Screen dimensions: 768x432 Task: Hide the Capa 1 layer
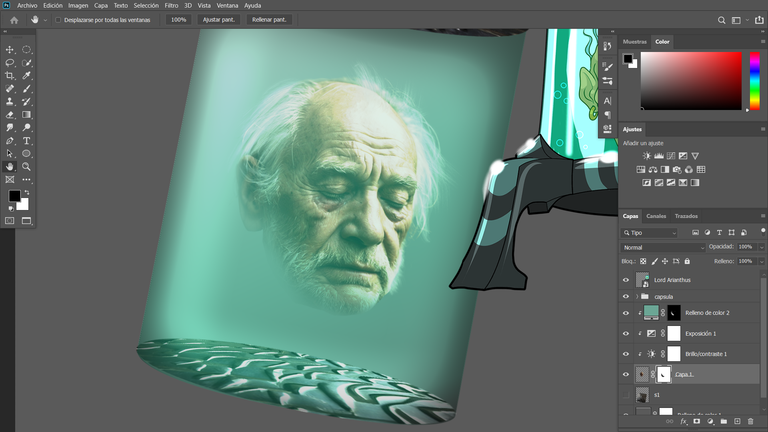tap(625, 374)
